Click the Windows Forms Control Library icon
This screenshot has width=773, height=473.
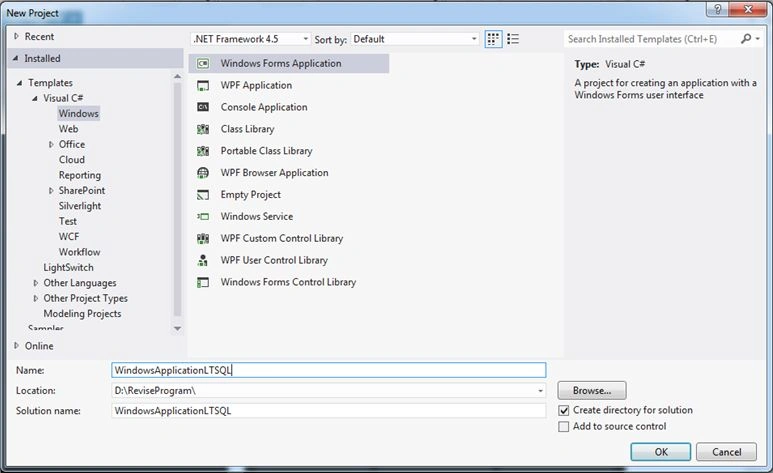(x=203, y=282)
